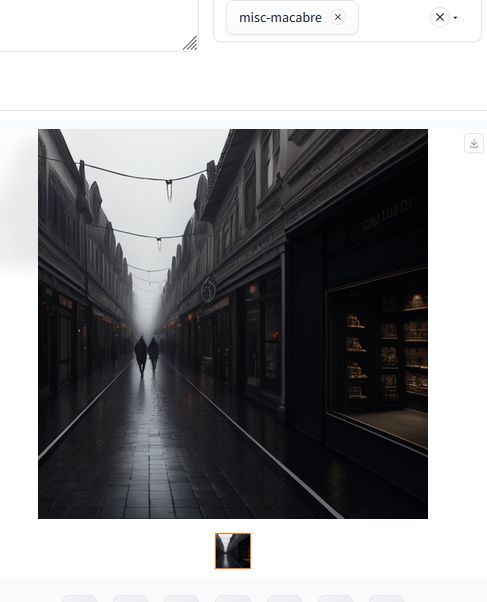Click the prompt textarea resize handle
Viewport: 487px width, 602px height.
[x=190, y=43]
